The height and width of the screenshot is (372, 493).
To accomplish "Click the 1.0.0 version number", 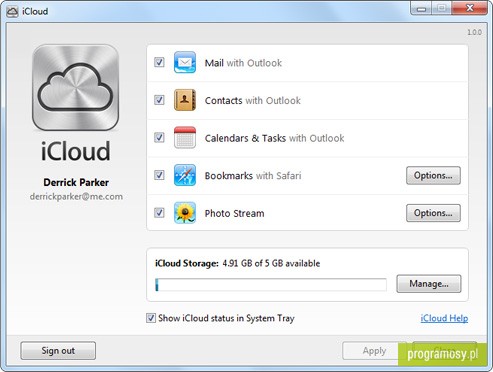I will (474, 32).
